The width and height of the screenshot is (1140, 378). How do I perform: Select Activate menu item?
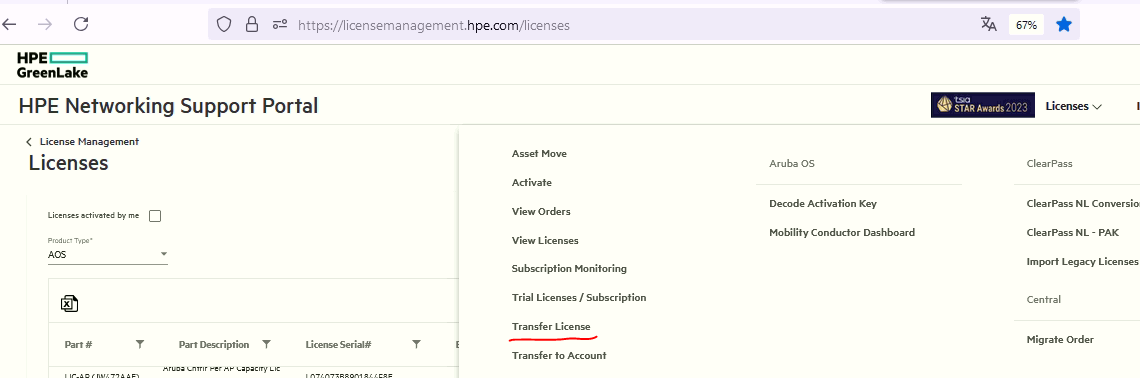(531, 182)
